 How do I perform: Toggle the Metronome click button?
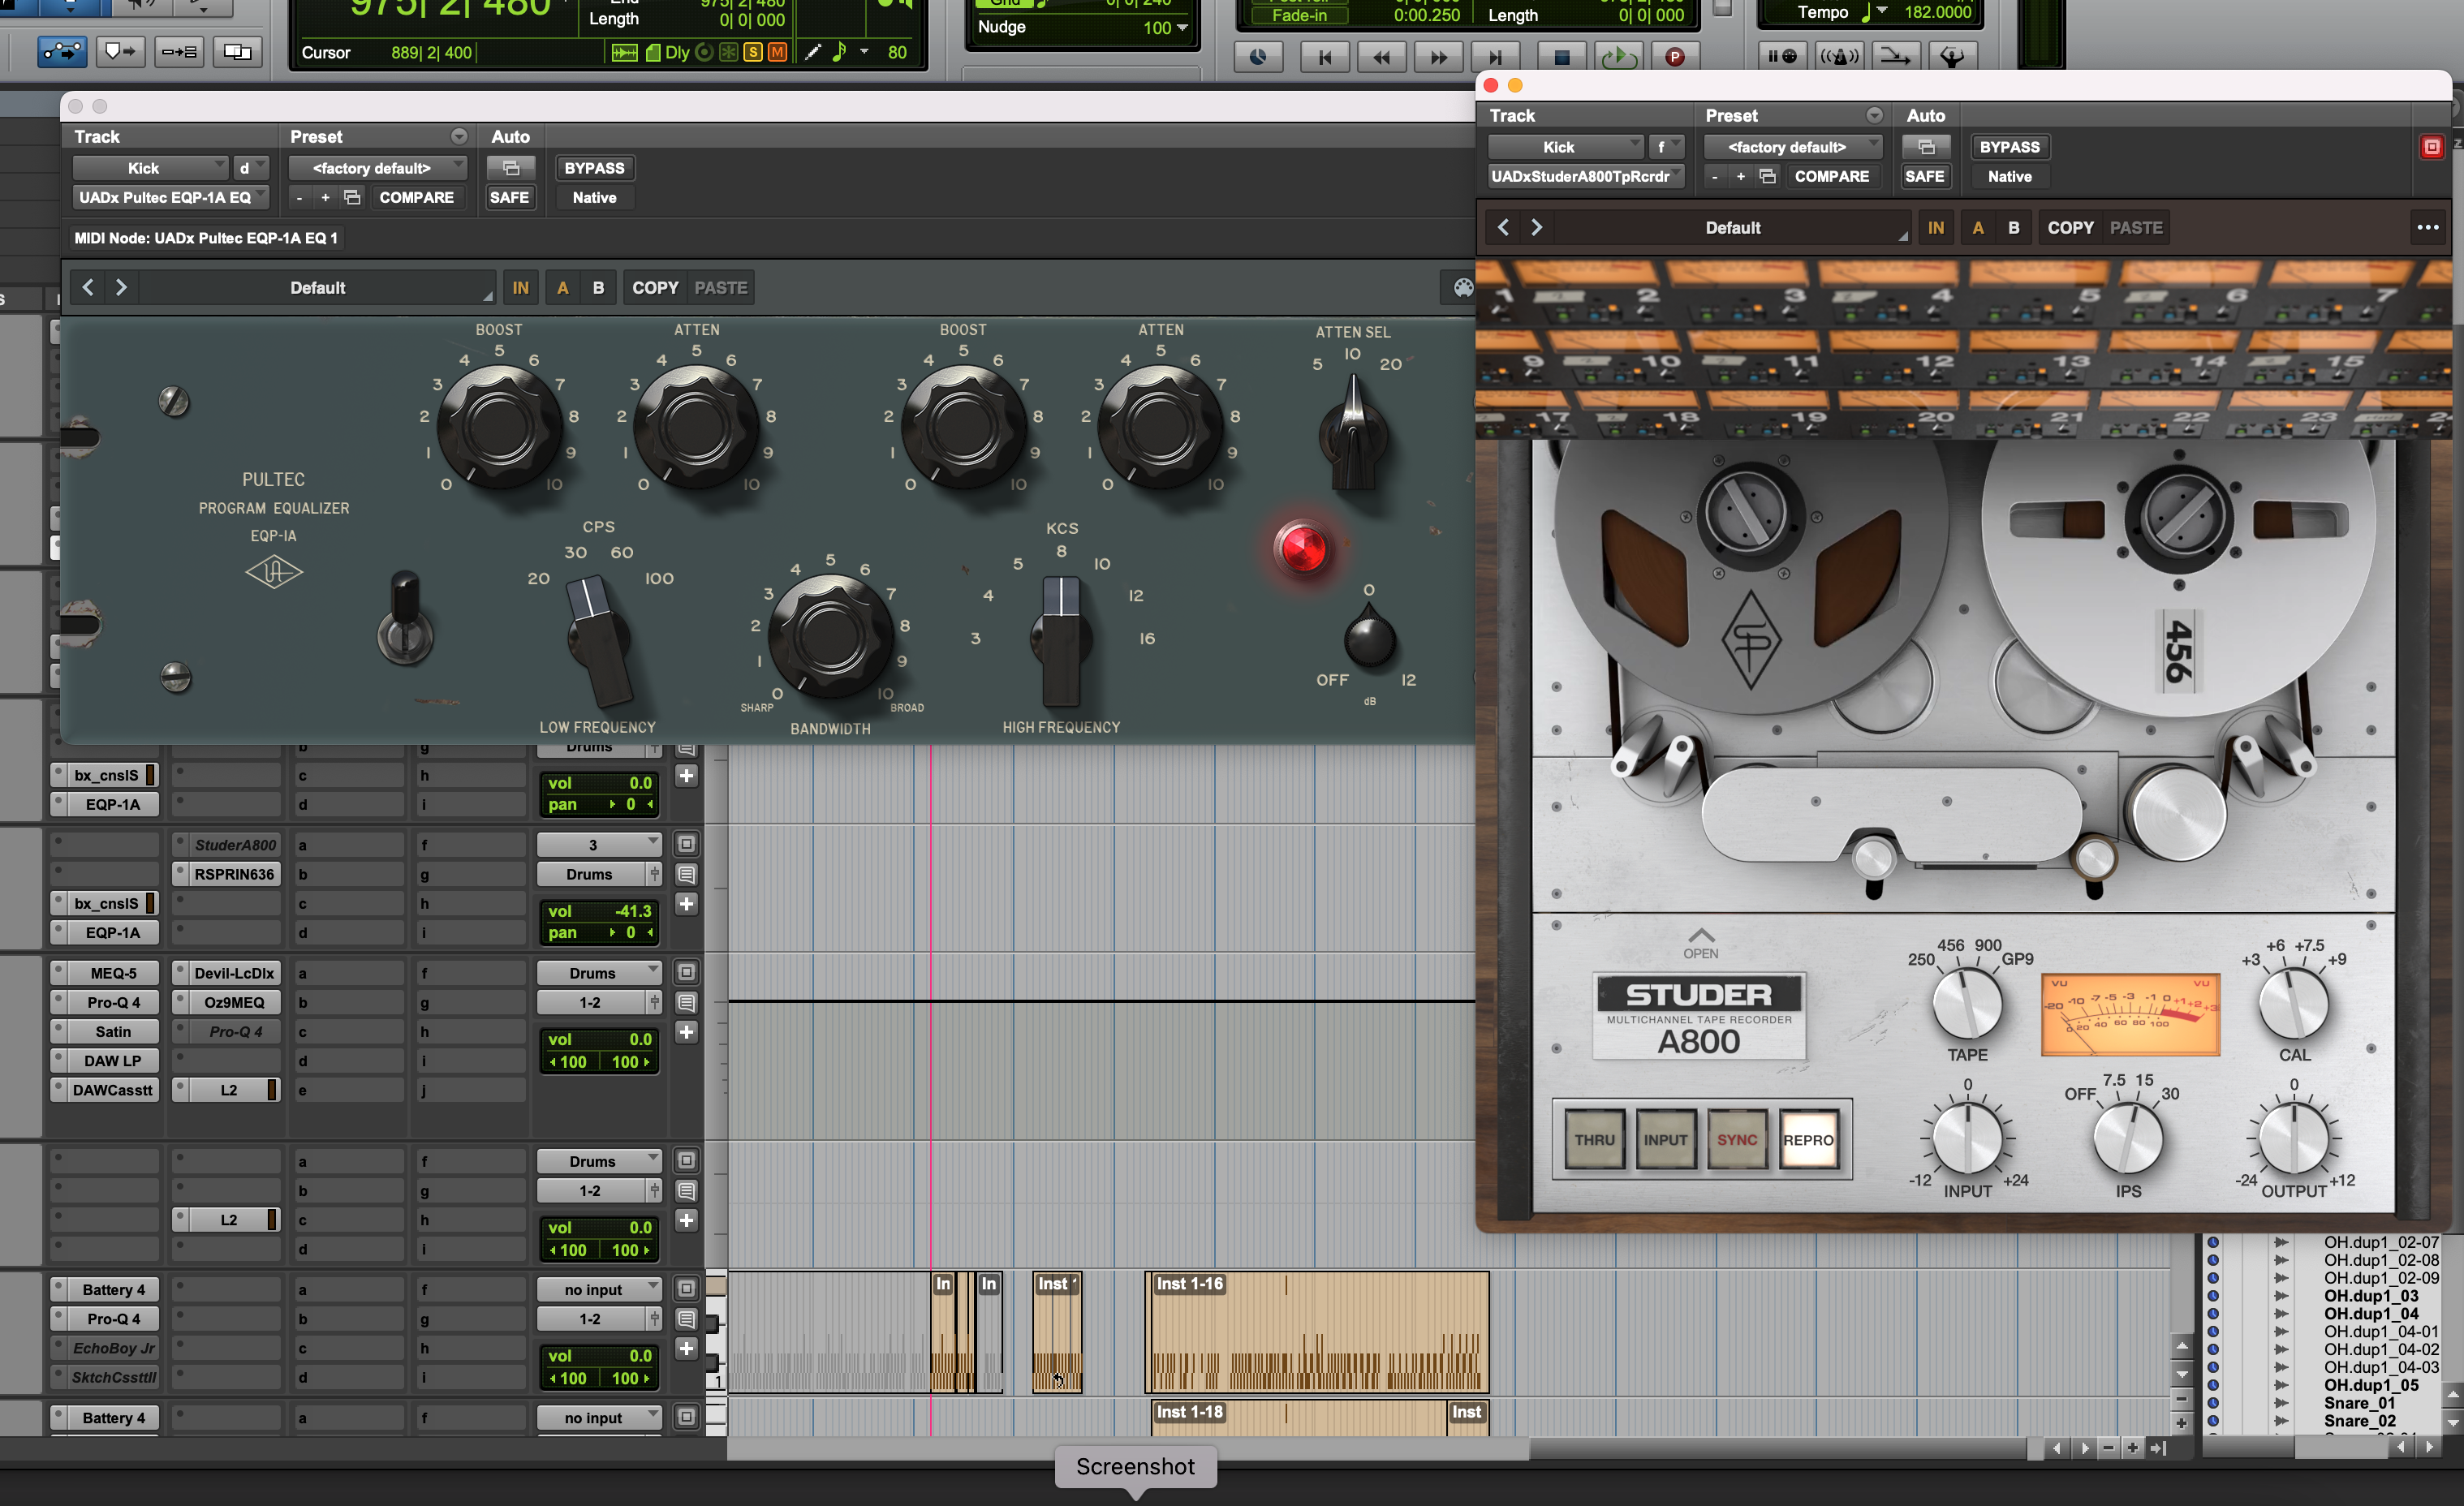pos(1839,56)
